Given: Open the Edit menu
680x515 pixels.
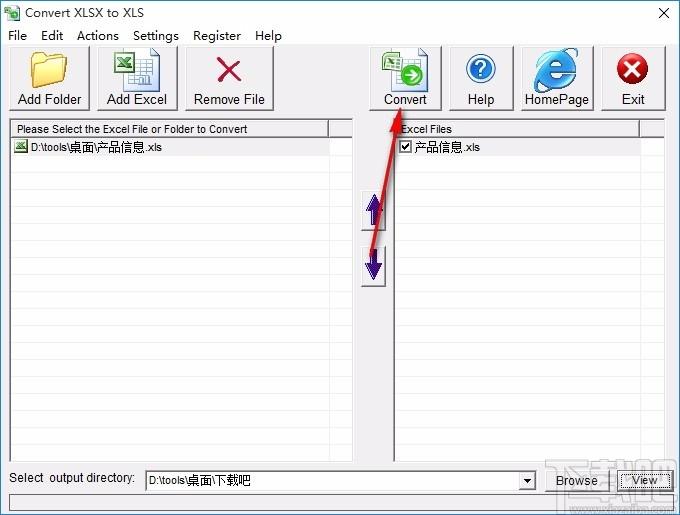Looking at the screenshot, I should pyautogui.click(x=52, y=36).
